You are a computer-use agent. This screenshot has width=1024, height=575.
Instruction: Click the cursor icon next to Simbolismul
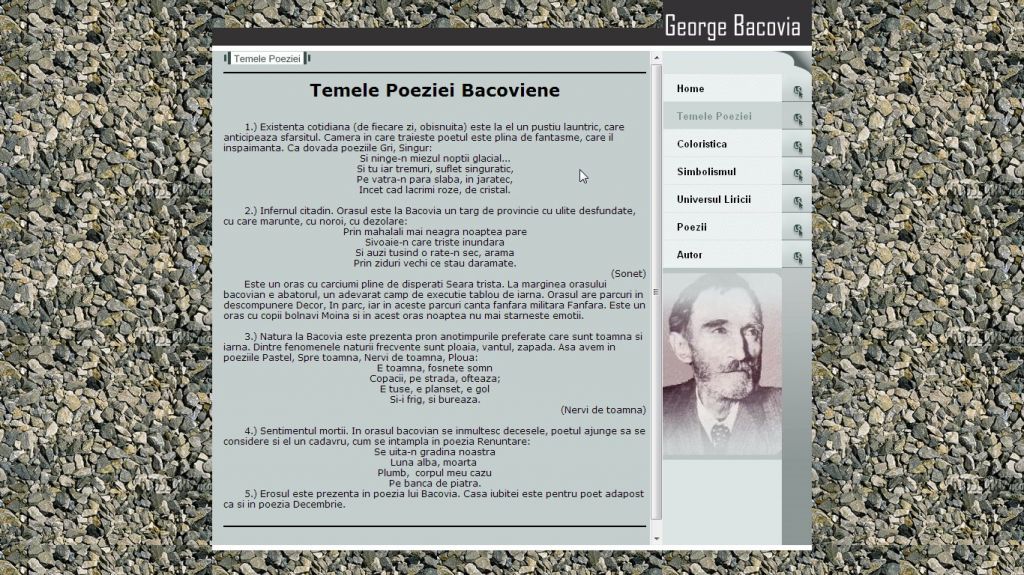coord(798,175)
